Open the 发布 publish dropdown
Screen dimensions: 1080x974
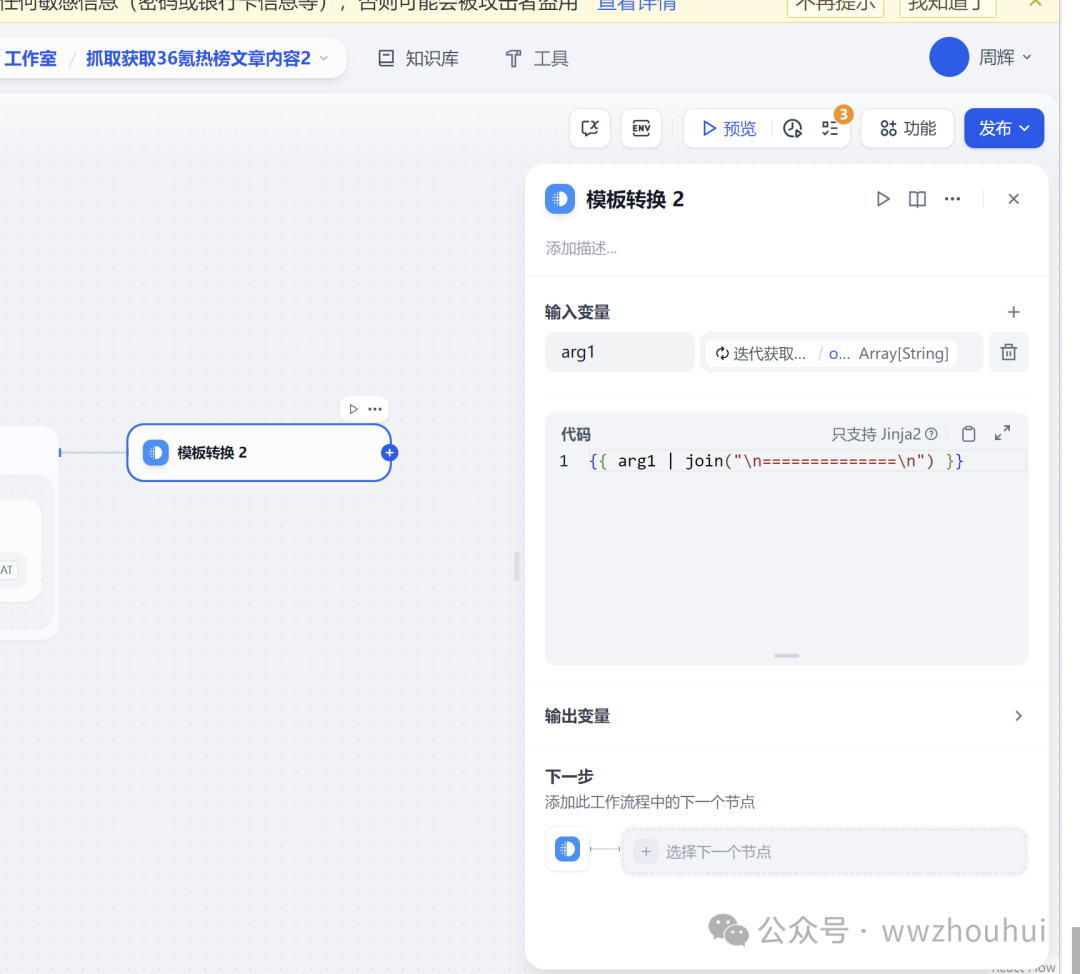[x=1004, y=128]
